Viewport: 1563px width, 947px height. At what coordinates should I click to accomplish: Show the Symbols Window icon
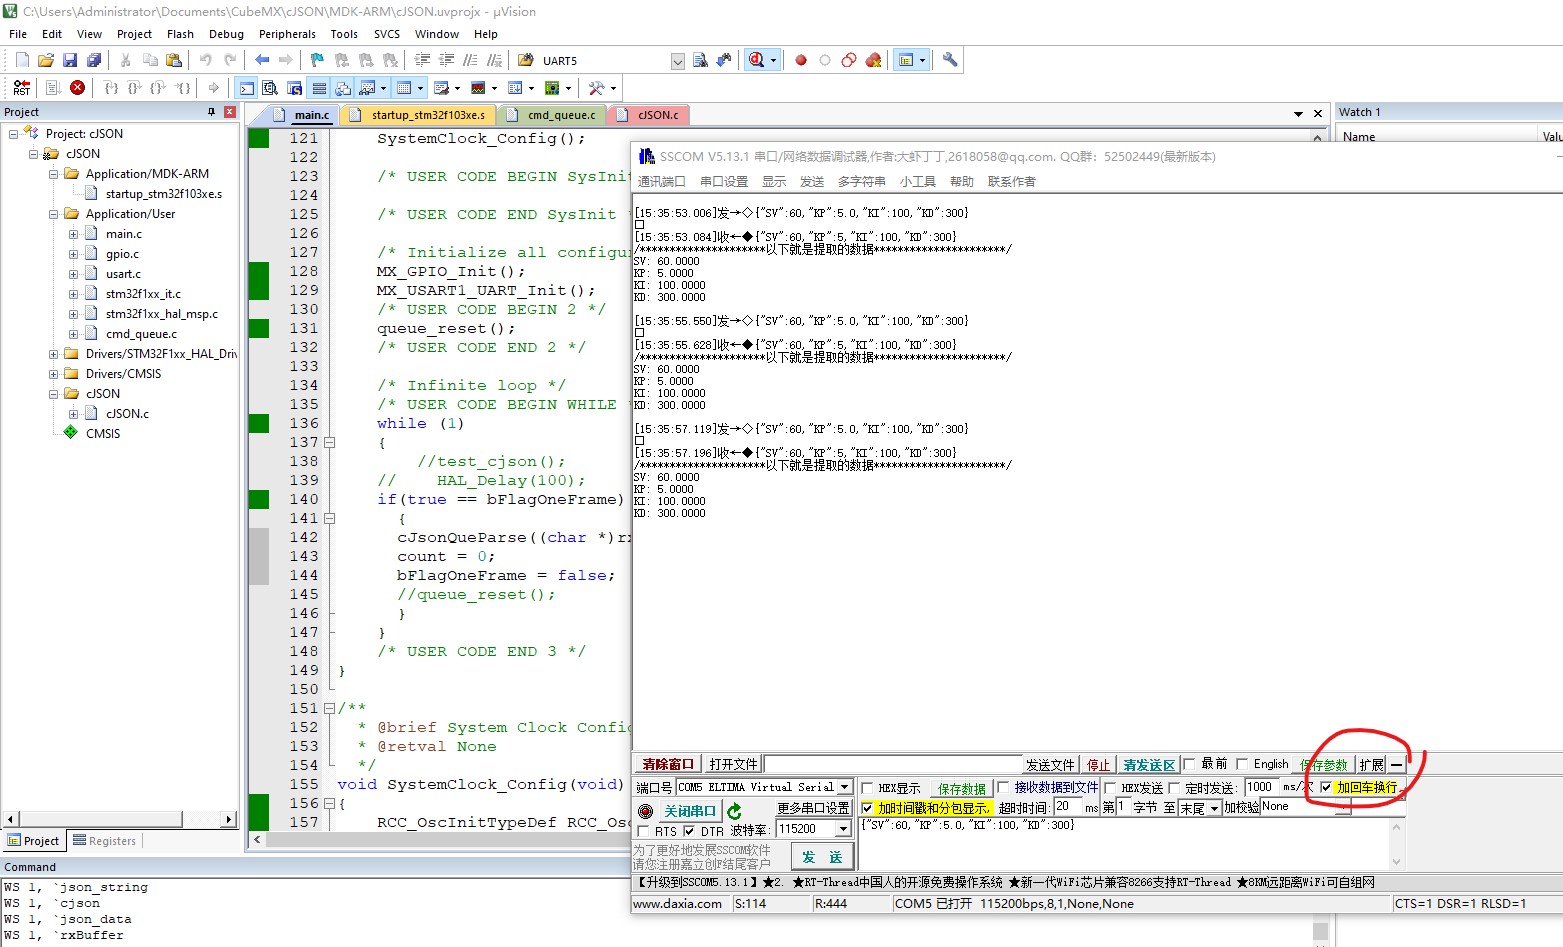coord(294,88)
